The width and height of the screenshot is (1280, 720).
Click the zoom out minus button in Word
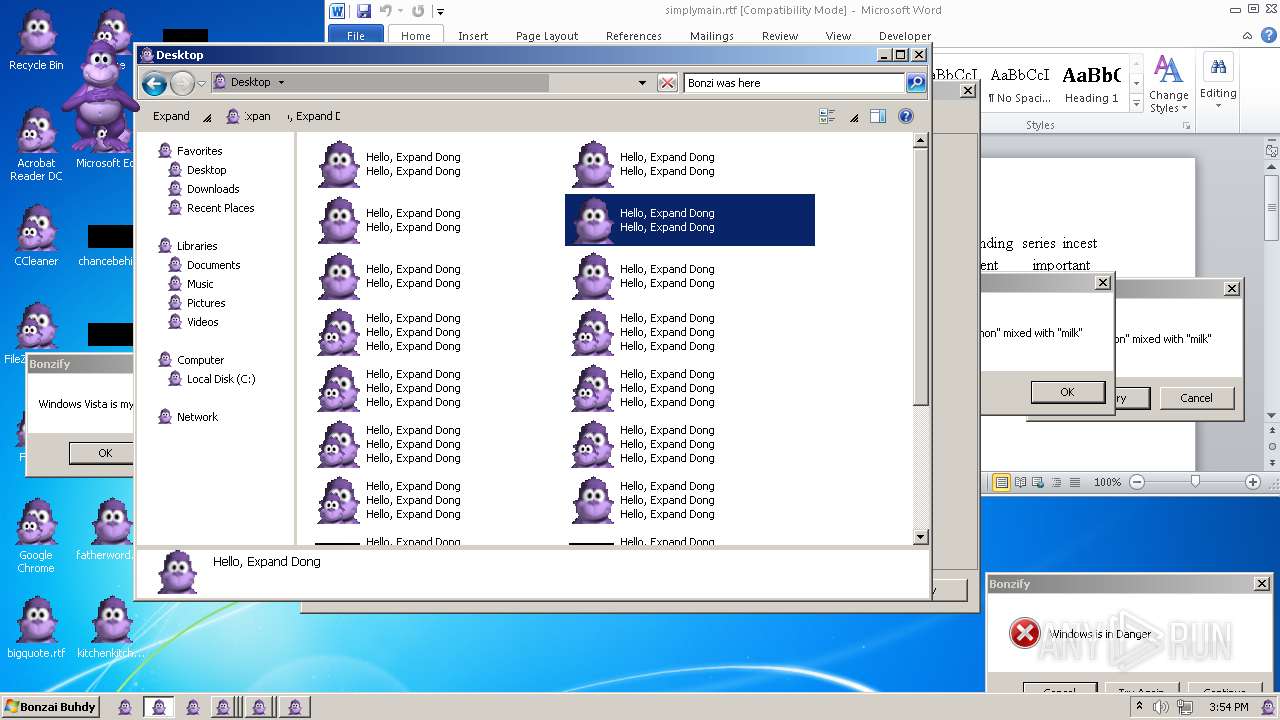pyautogui.click(x=1137, y=482)
